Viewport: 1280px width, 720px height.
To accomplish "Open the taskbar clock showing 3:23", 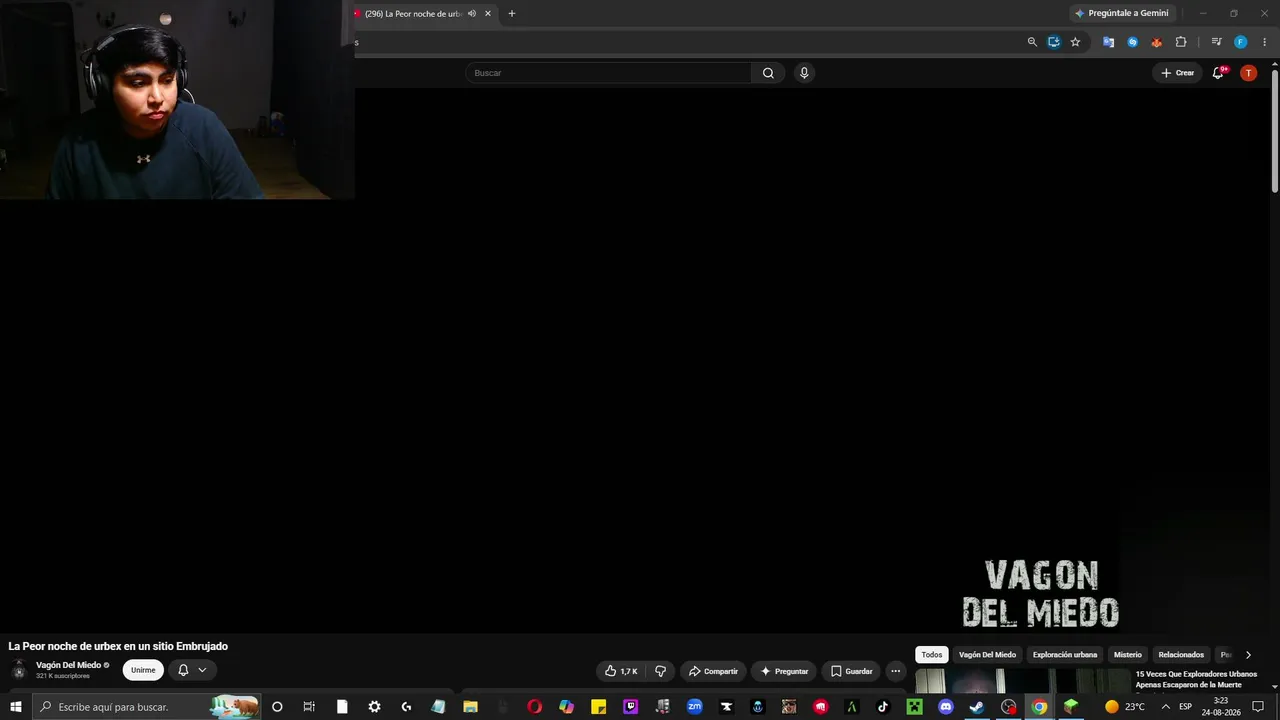I will [x=1221, y=707].
